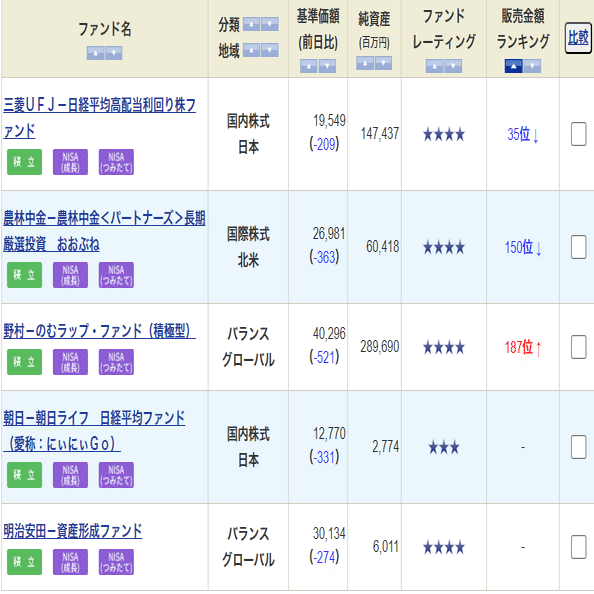This screenshot has width=594, height=594.
Task: Click 積立 badge for 農林中金 おおぶね fund
Action: point(25,275)
